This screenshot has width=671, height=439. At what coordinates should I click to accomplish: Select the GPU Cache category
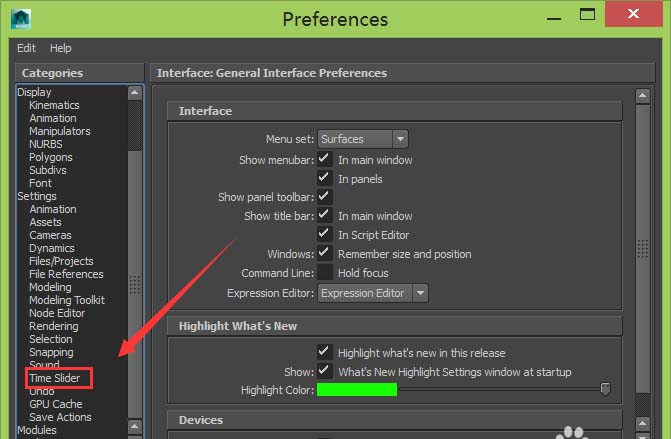tap(56, 404)
